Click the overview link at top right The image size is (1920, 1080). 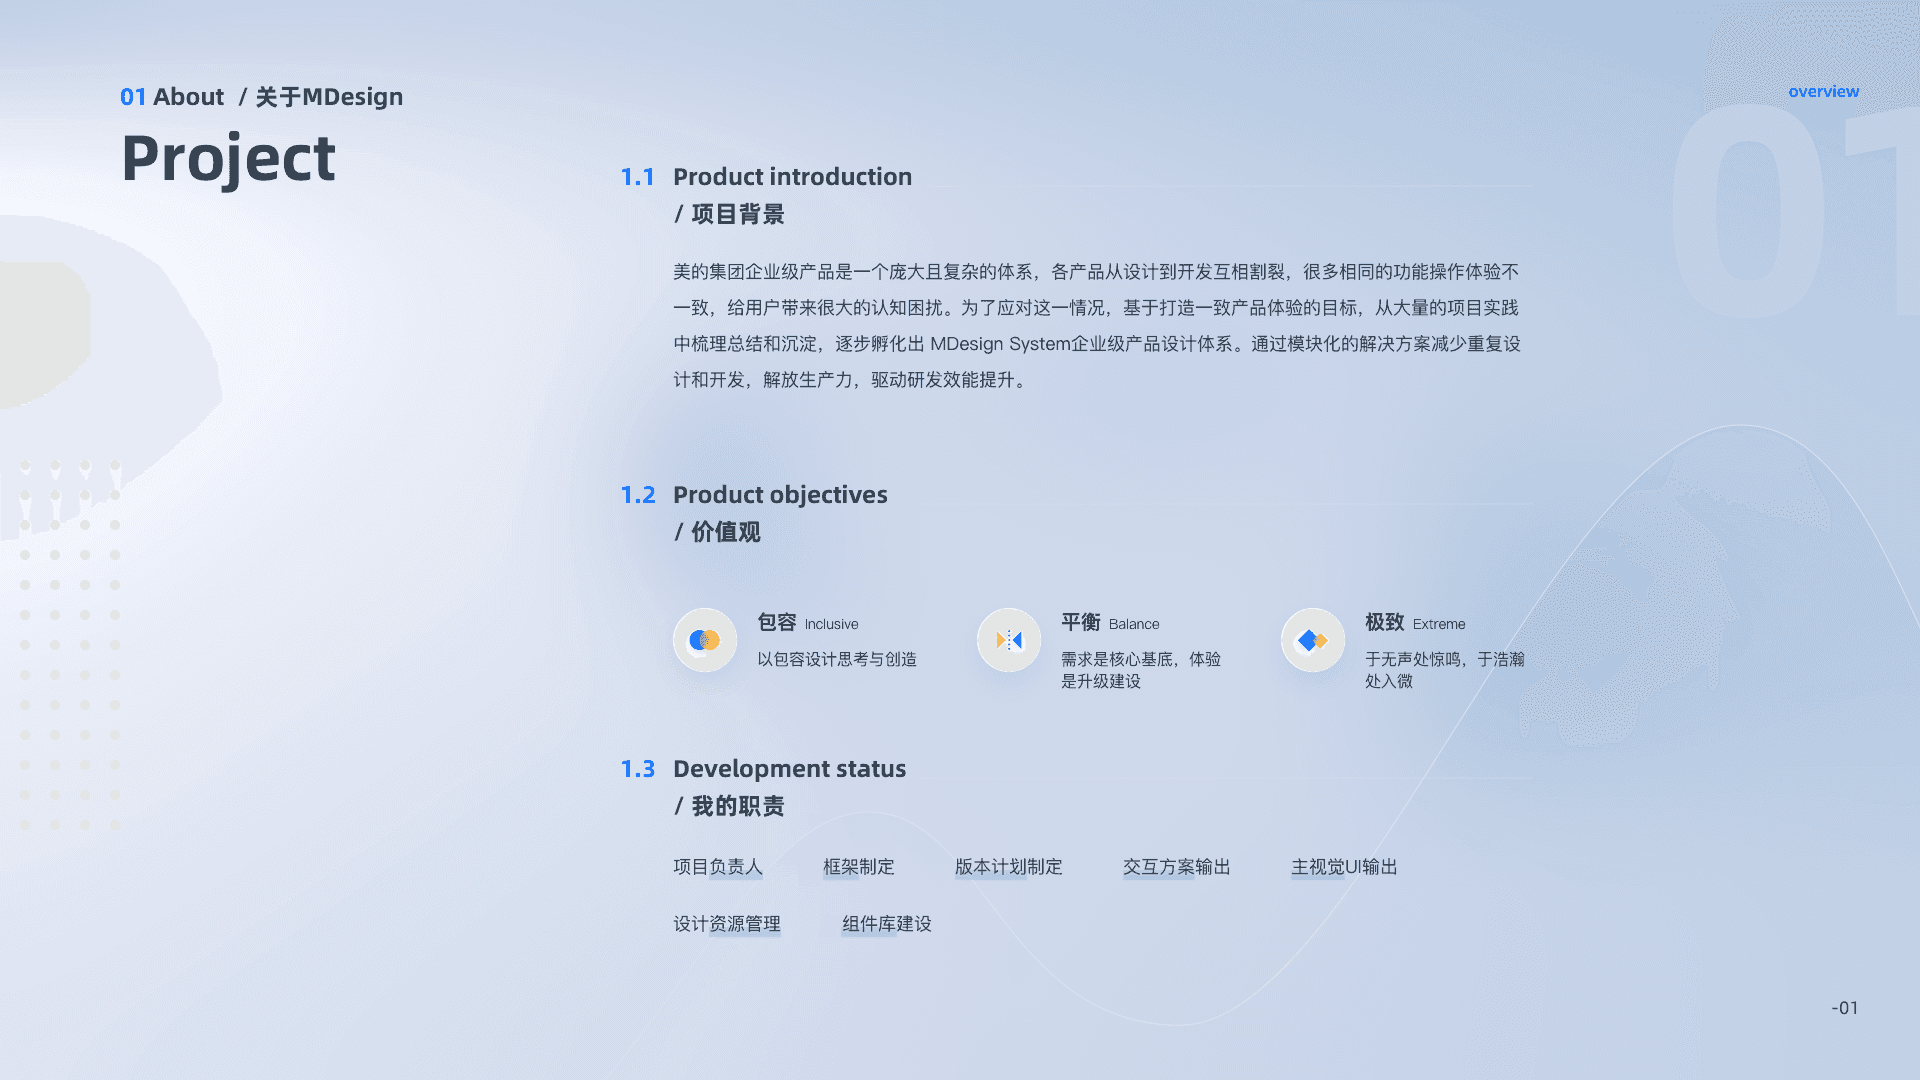[1823, 91]
